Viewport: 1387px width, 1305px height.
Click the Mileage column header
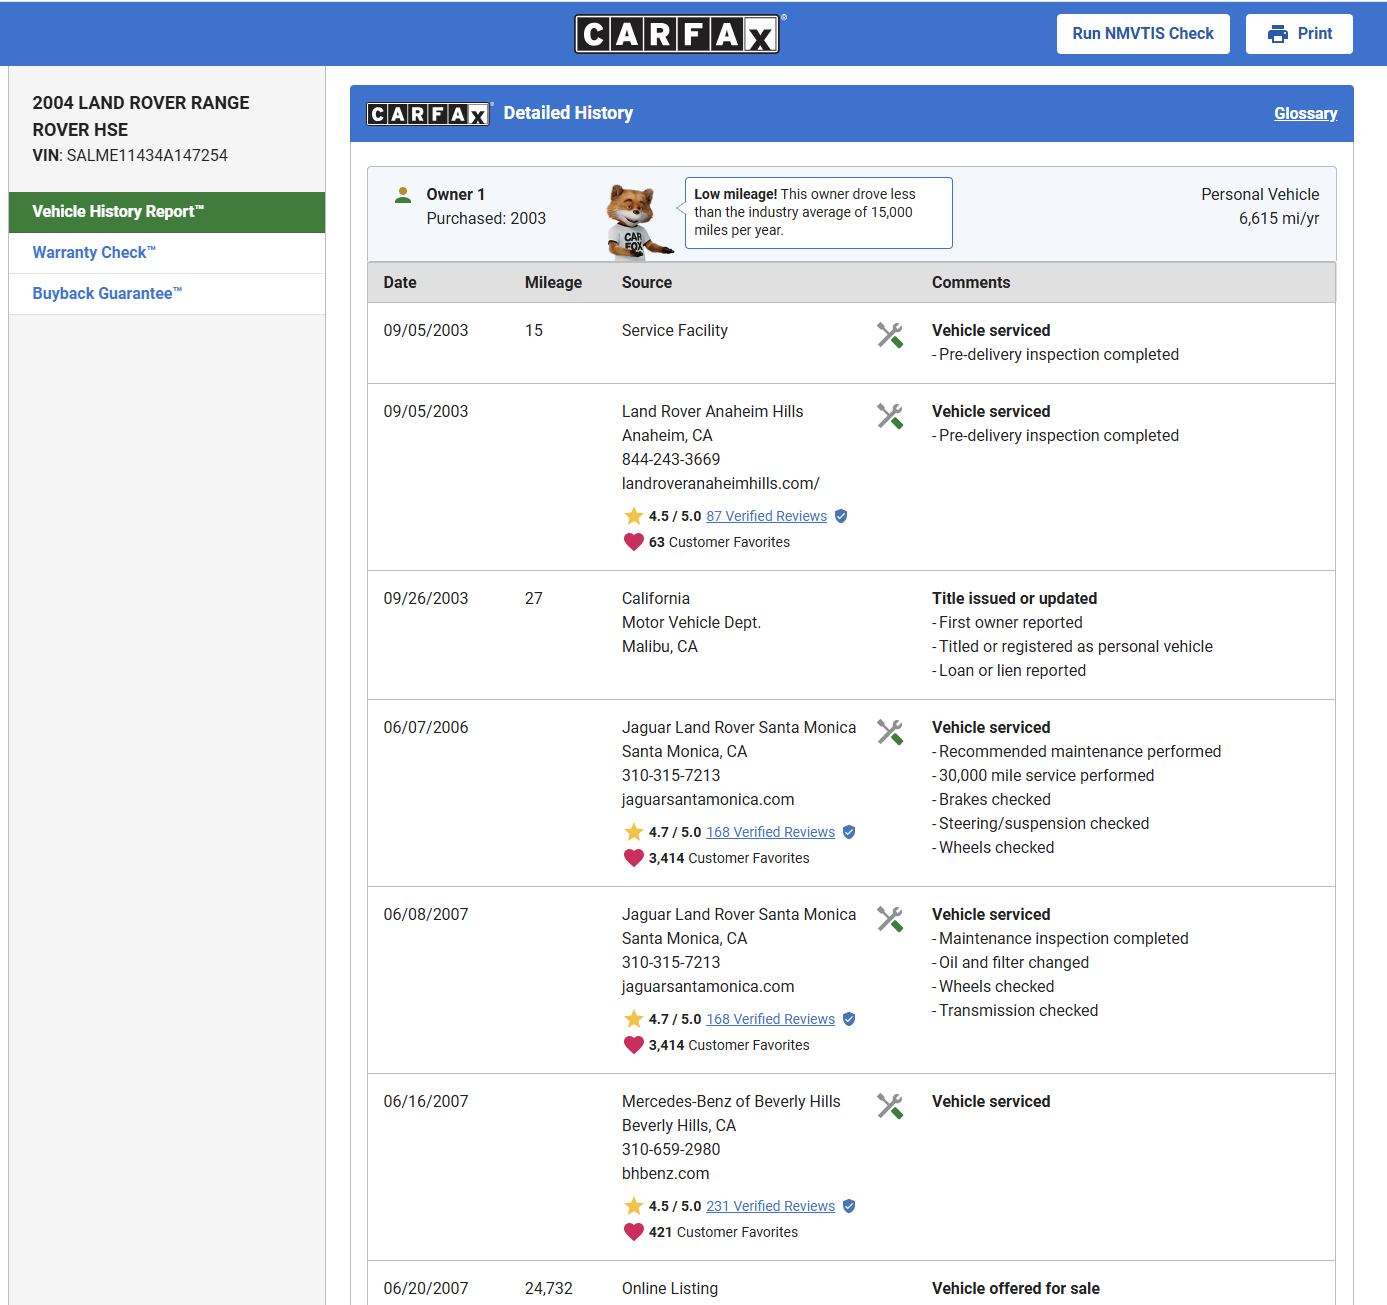coord(553,283)
